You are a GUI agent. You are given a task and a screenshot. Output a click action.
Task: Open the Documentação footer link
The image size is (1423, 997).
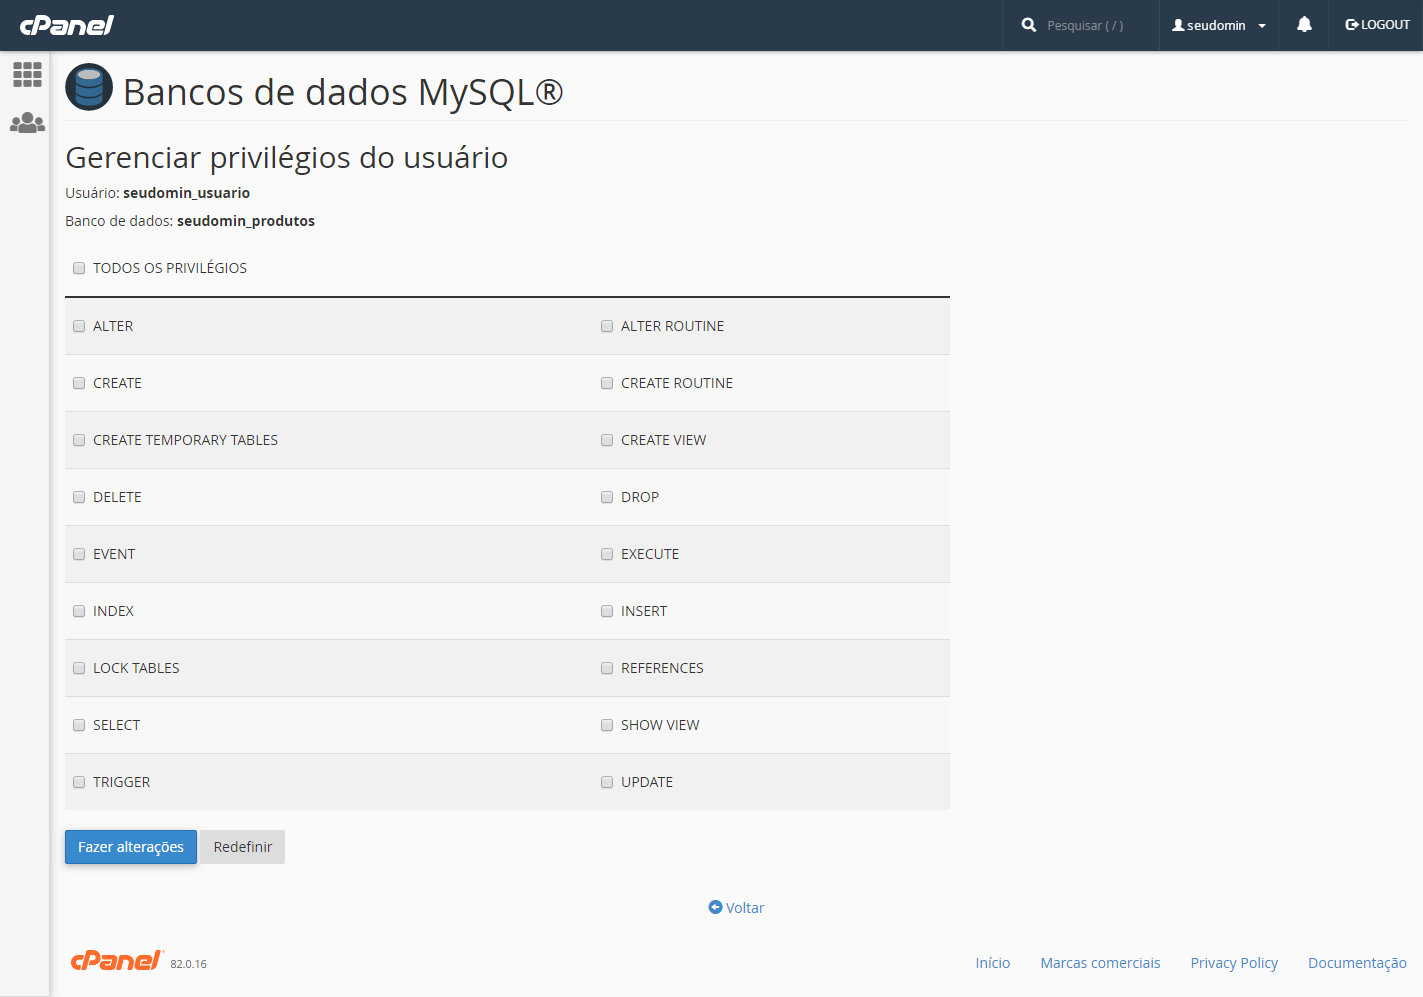click(x=1357, y=963)
